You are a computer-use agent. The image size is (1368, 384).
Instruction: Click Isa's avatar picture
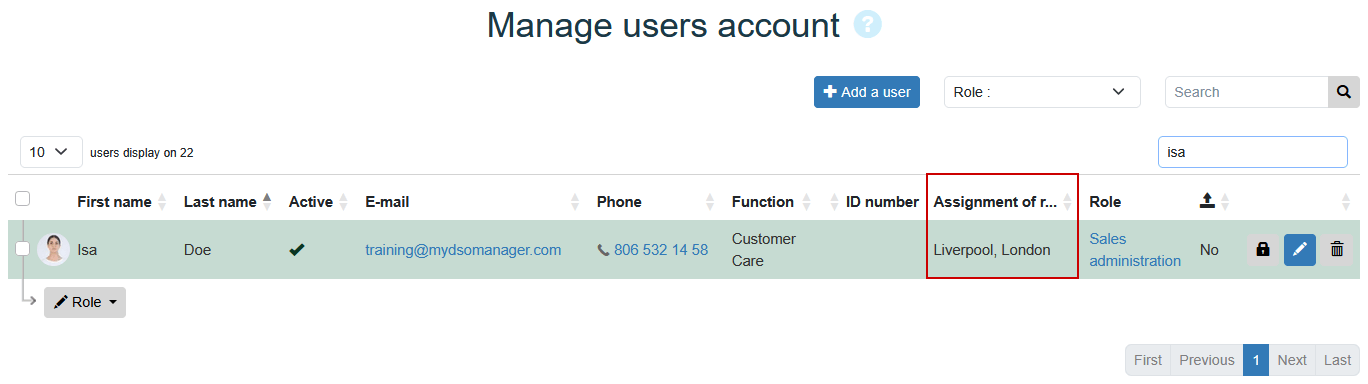pos(53,250)
